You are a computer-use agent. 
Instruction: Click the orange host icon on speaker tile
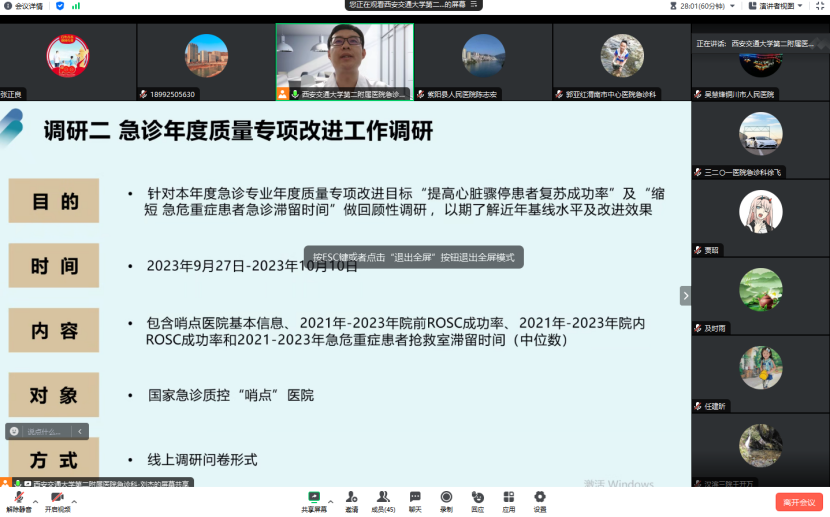click(x=283, y=94)
